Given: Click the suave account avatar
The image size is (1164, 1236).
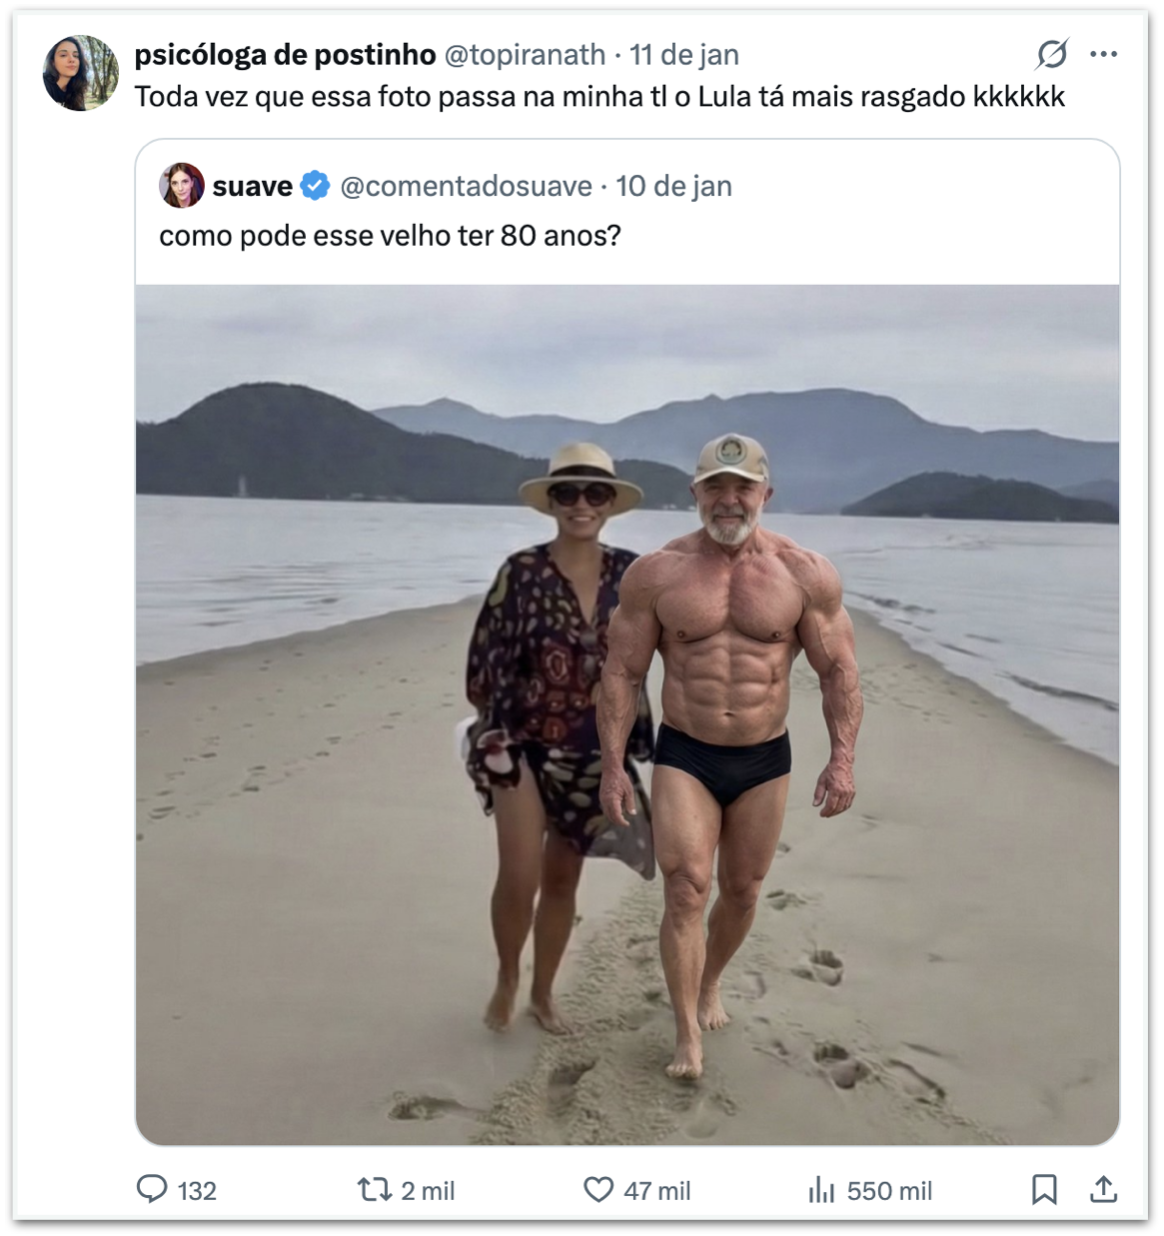Looking at the screenshot, I should (x=181, y=186).
